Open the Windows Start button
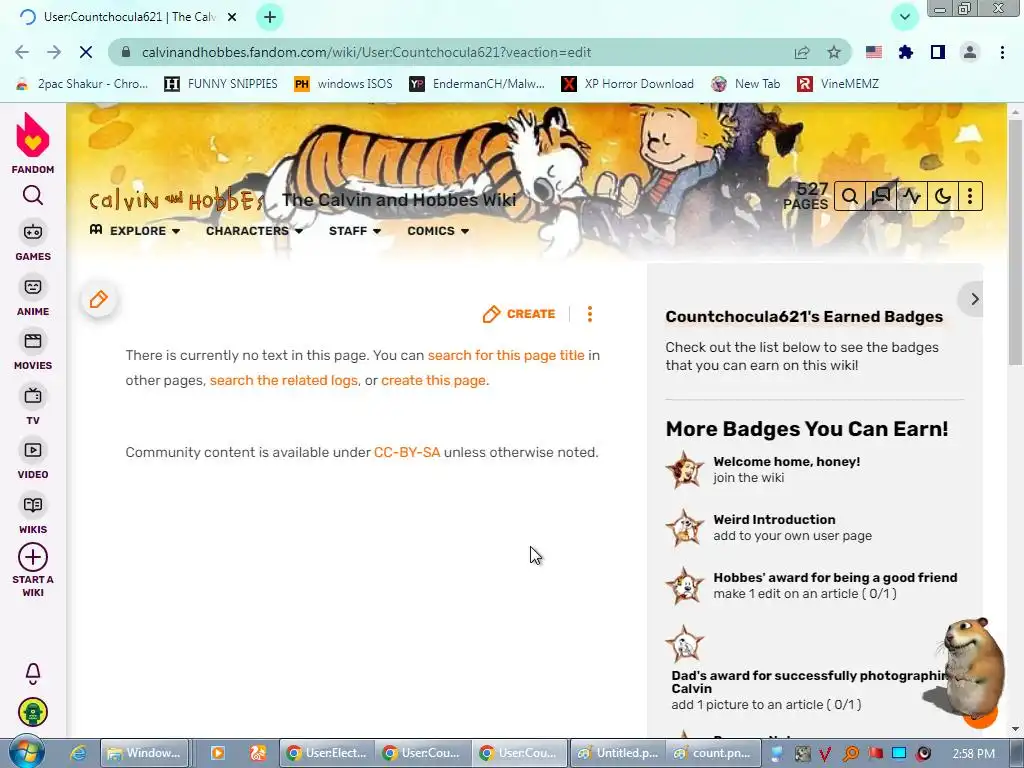 pos(26,752)
